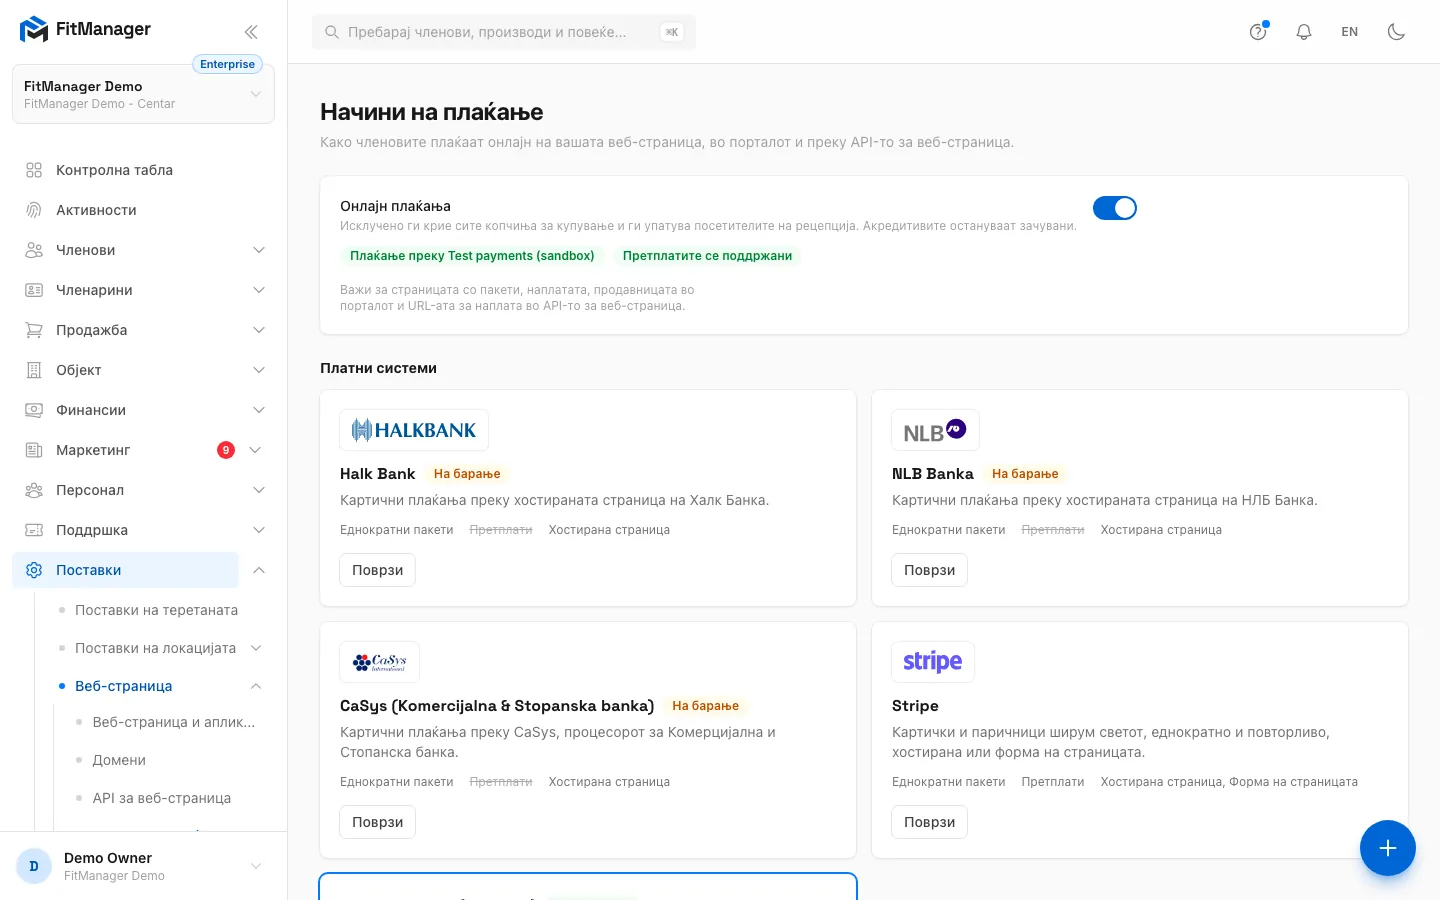The height and width of the screenshot is (900, 1440).
Task: Click the blue plus floating button
Action: click(x=1387, y=848)
